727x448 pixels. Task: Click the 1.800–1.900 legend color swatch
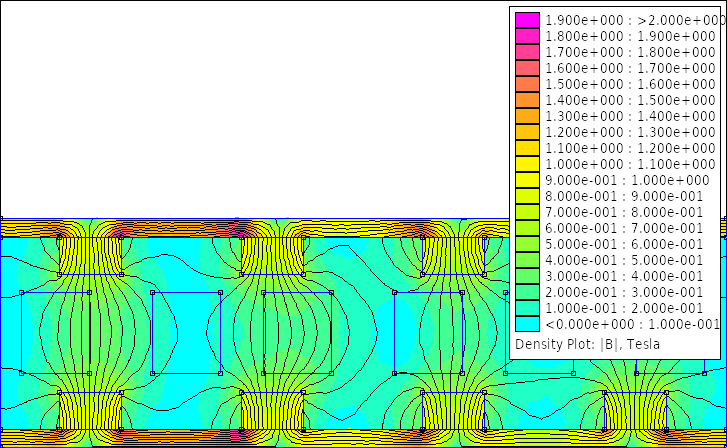pos(527,36)
